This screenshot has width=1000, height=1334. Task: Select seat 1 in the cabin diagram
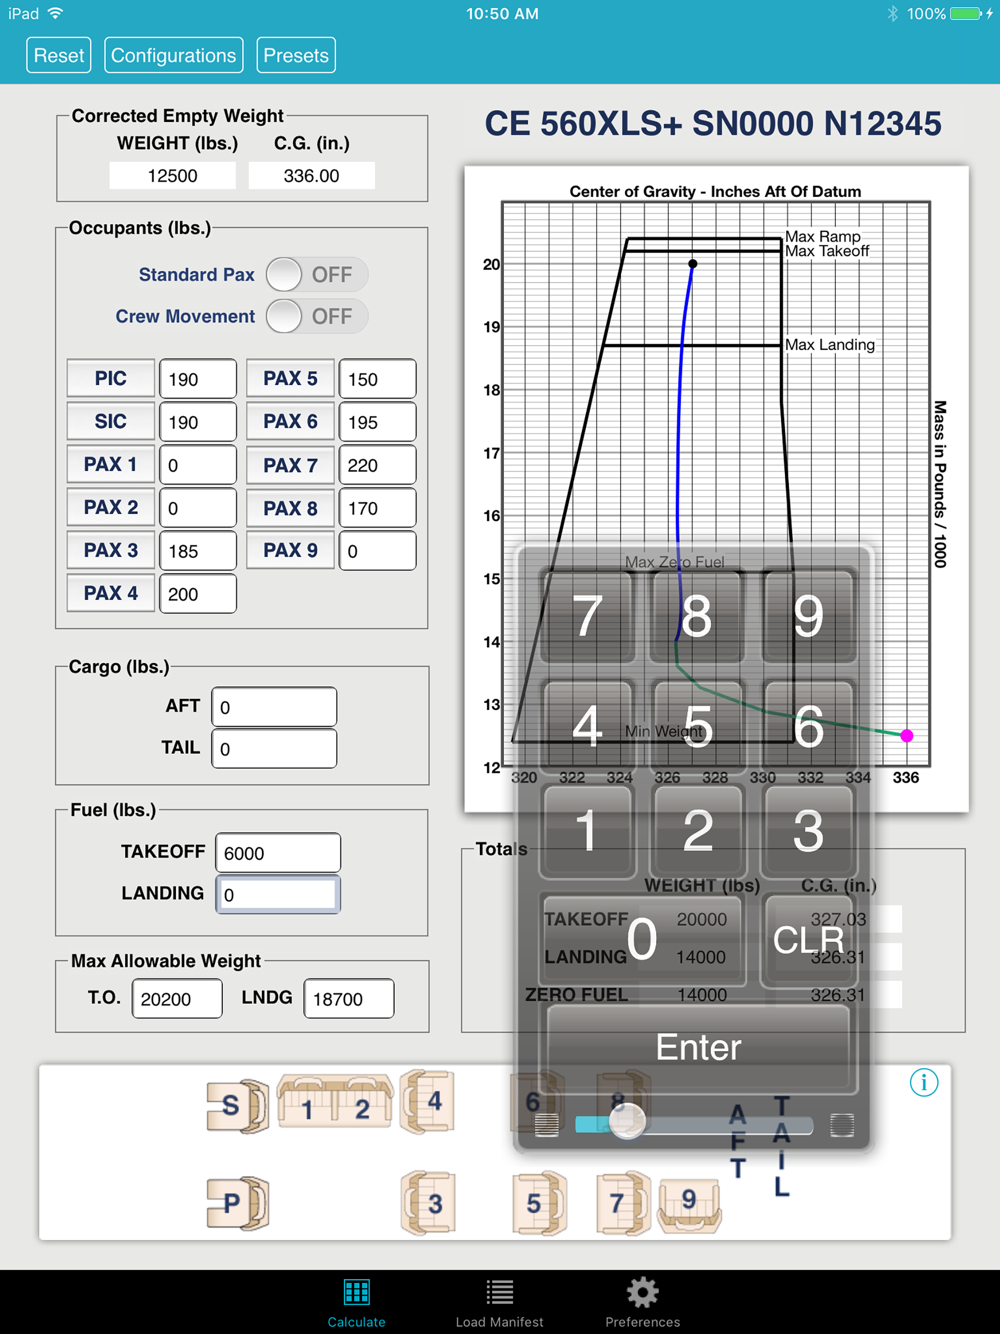pos(307,1101)
